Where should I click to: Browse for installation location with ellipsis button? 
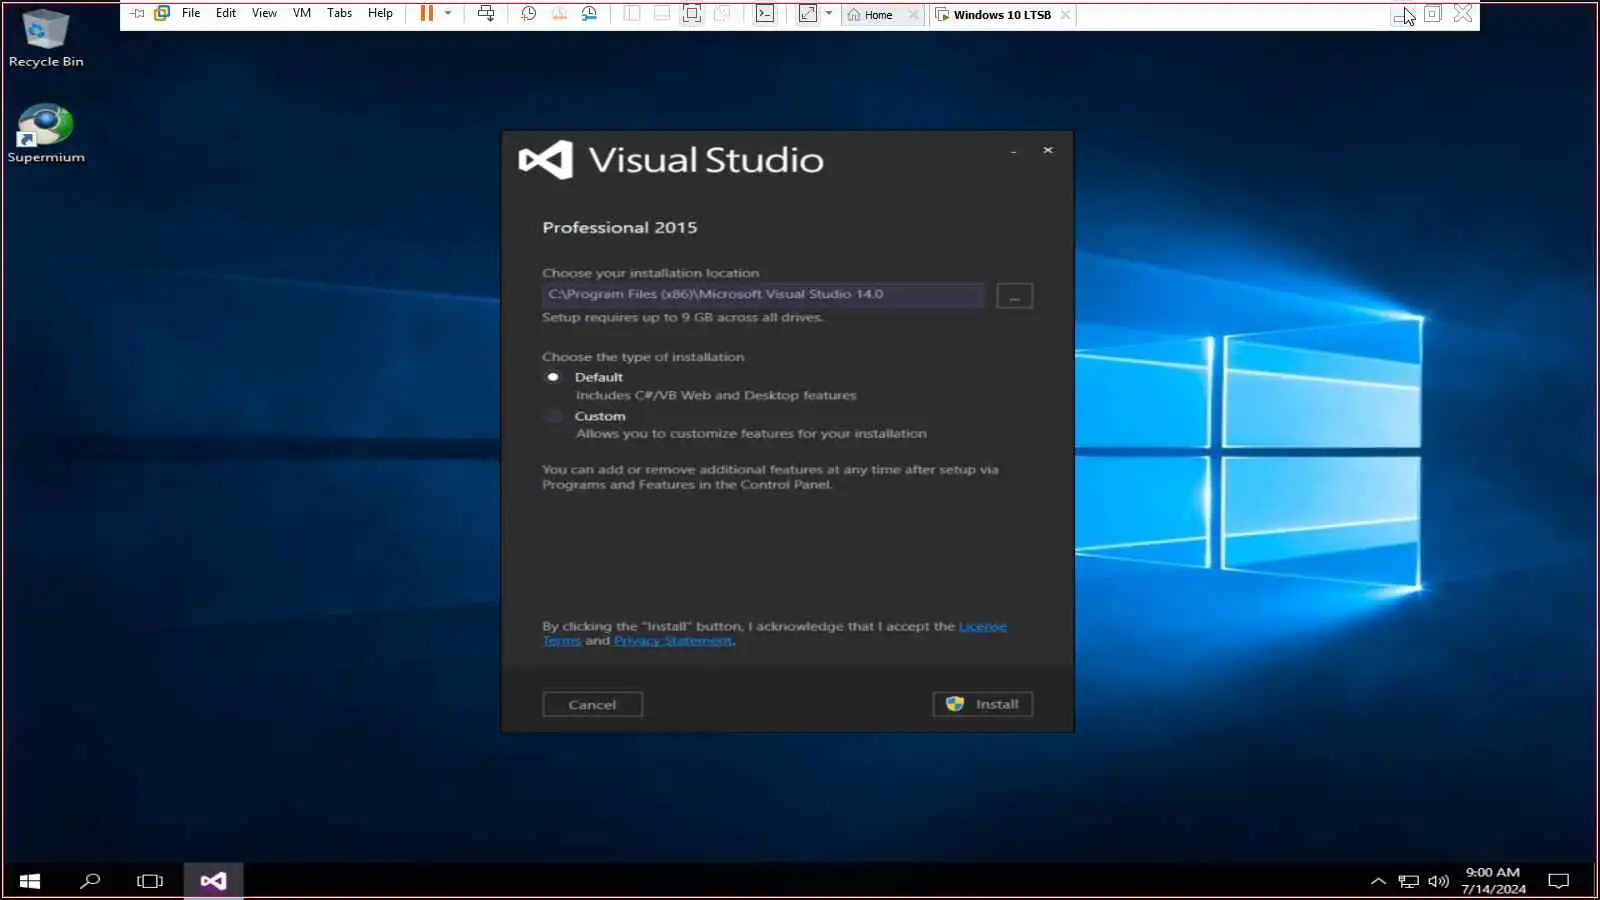click(1014, 296)
